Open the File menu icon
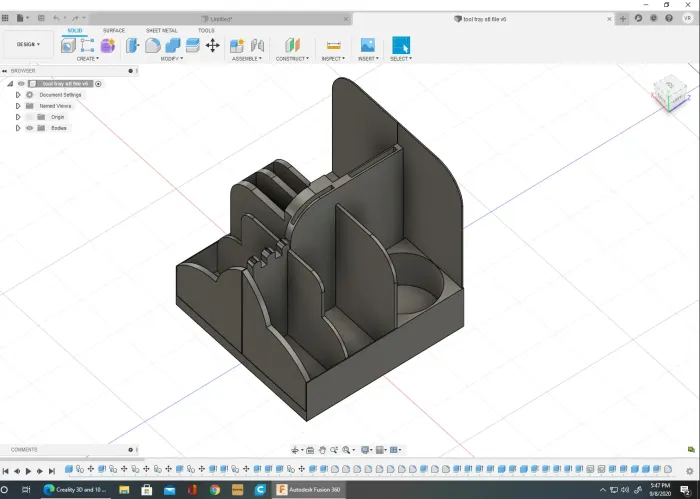The height and width of the screenshot is (499, 700). coord(21,18)
